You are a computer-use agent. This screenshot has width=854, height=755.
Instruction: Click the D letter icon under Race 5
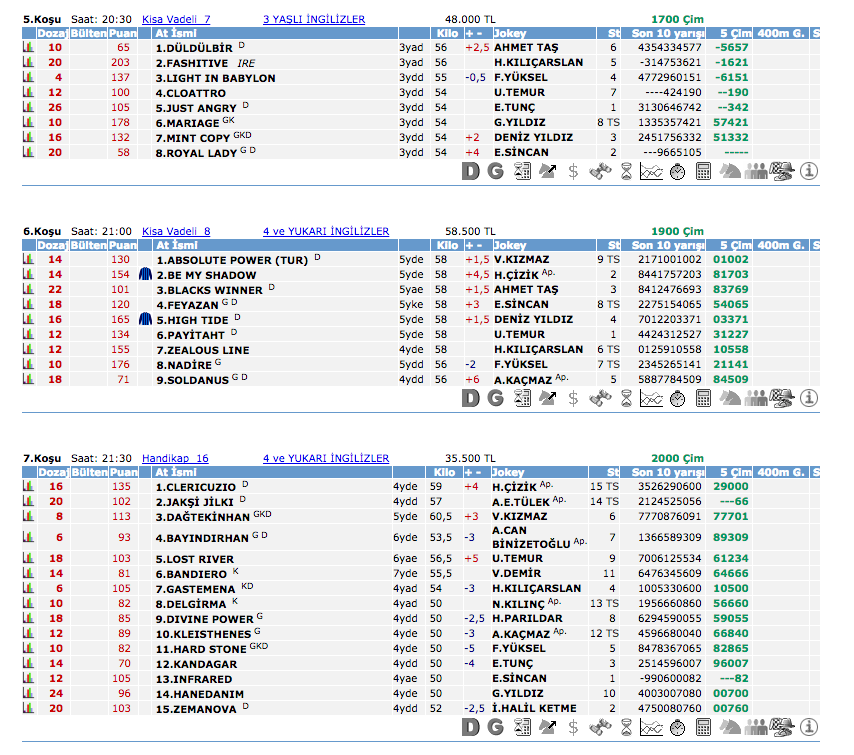471,171
